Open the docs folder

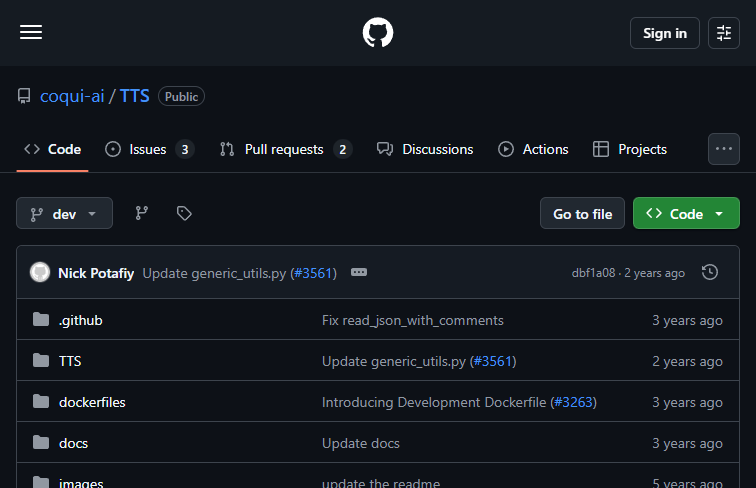[73, 444]
